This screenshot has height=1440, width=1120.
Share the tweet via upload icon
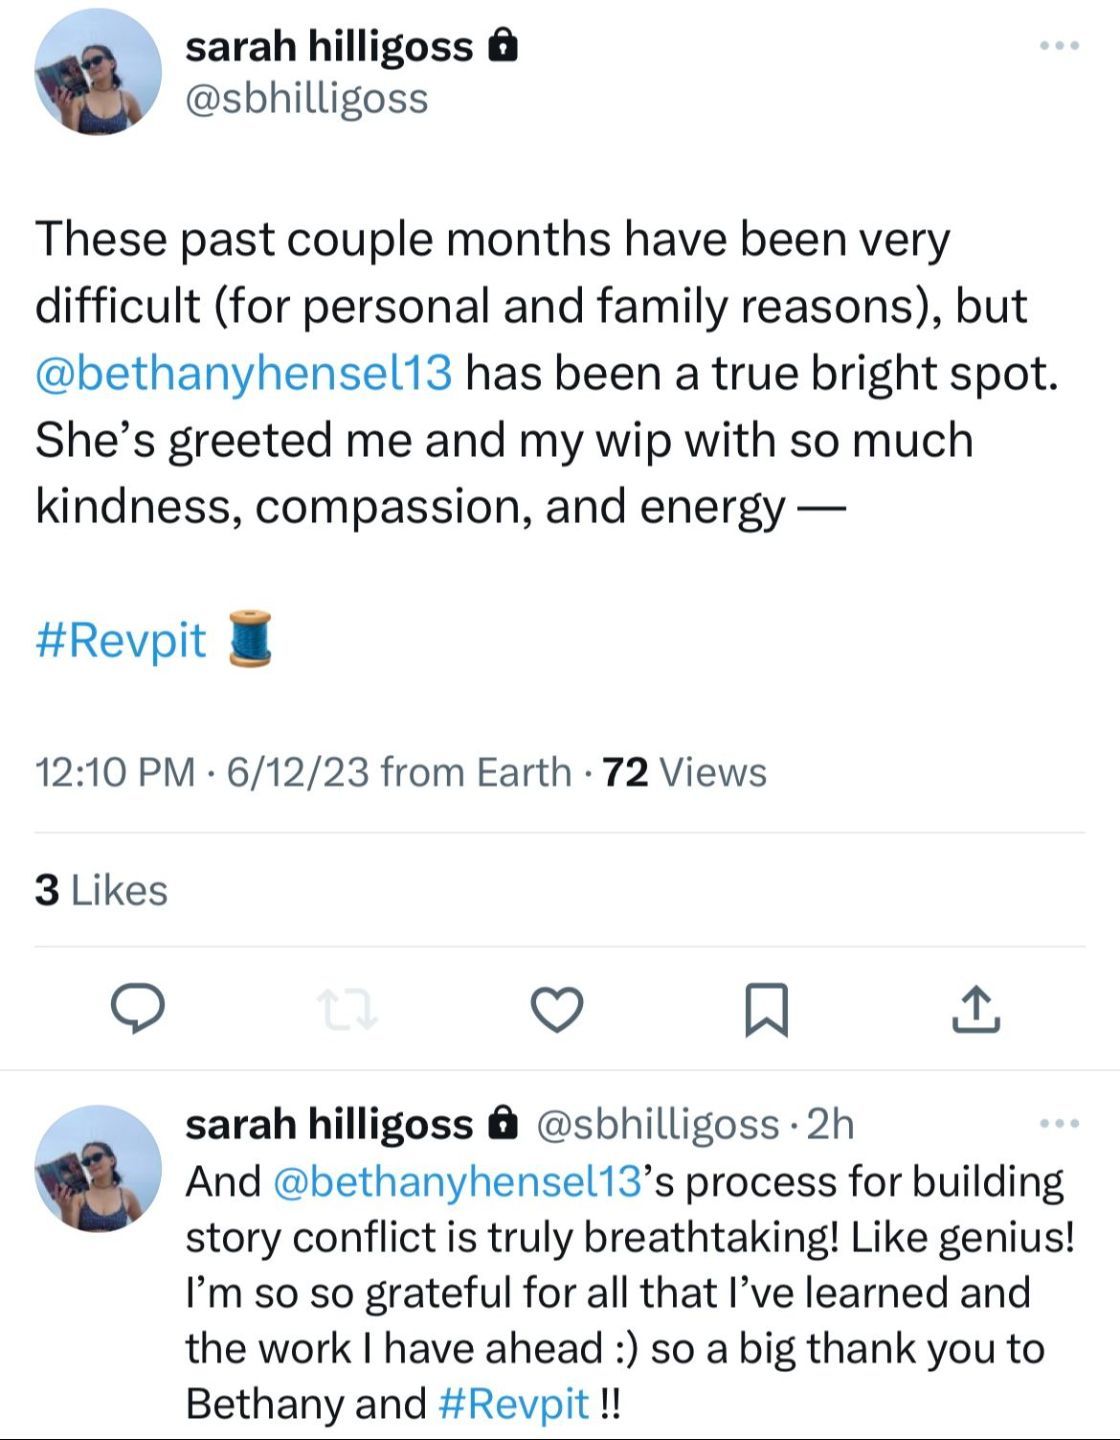click(x=976, y=1009)
